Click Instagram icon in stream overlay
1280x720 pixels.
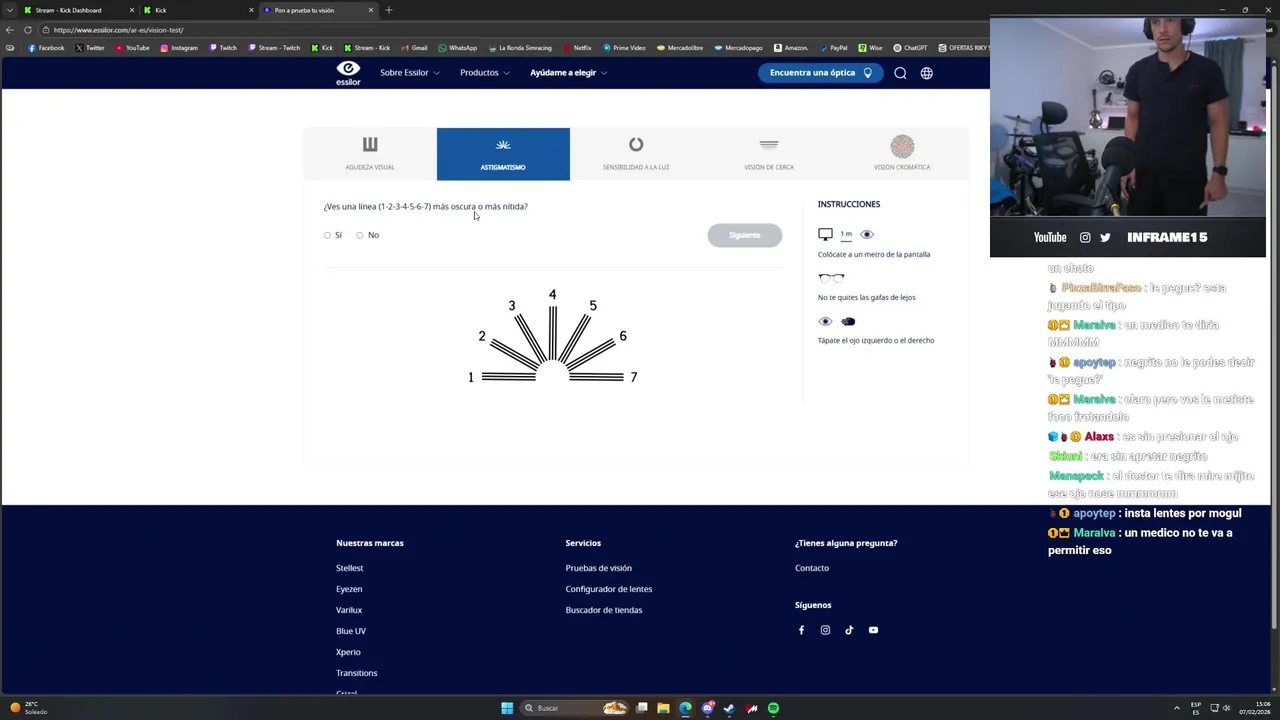(1085, 237)
